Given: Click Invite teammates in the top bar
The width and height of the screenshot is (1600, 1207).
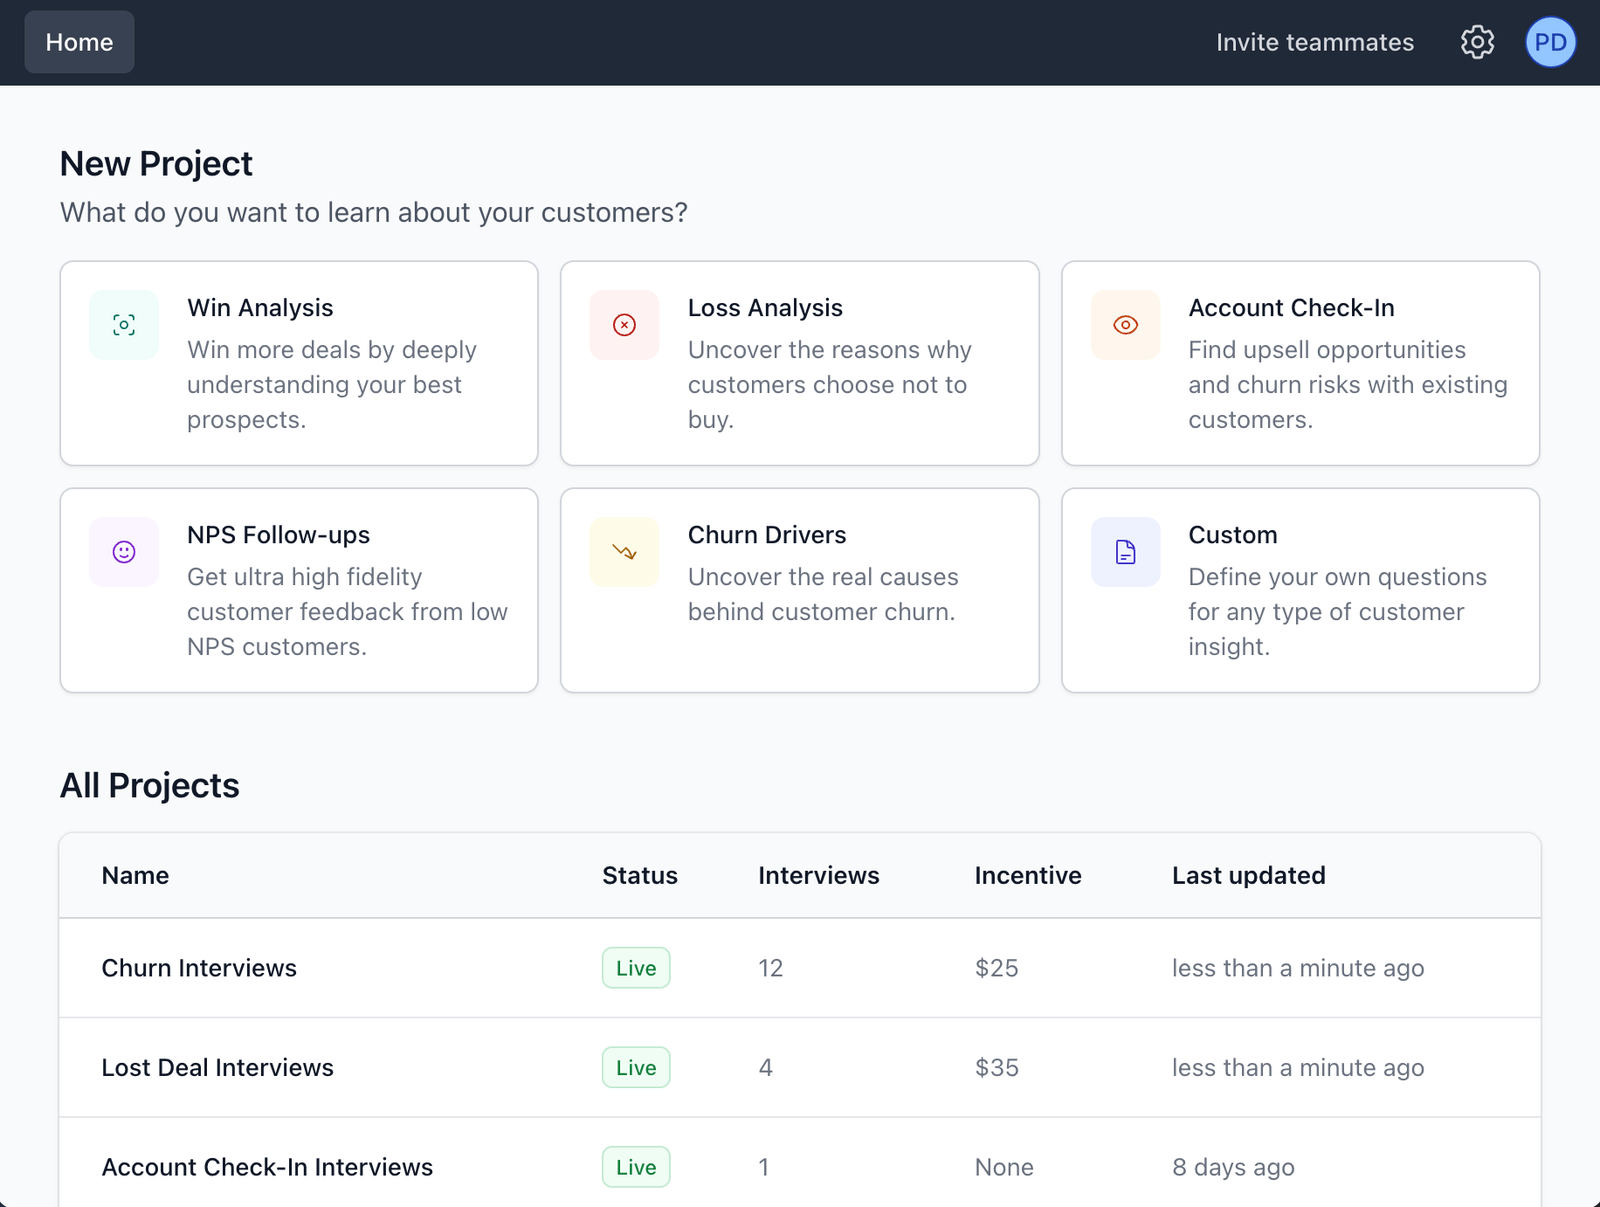Looking at the screenshot, I should click(x=1314, y=42).
